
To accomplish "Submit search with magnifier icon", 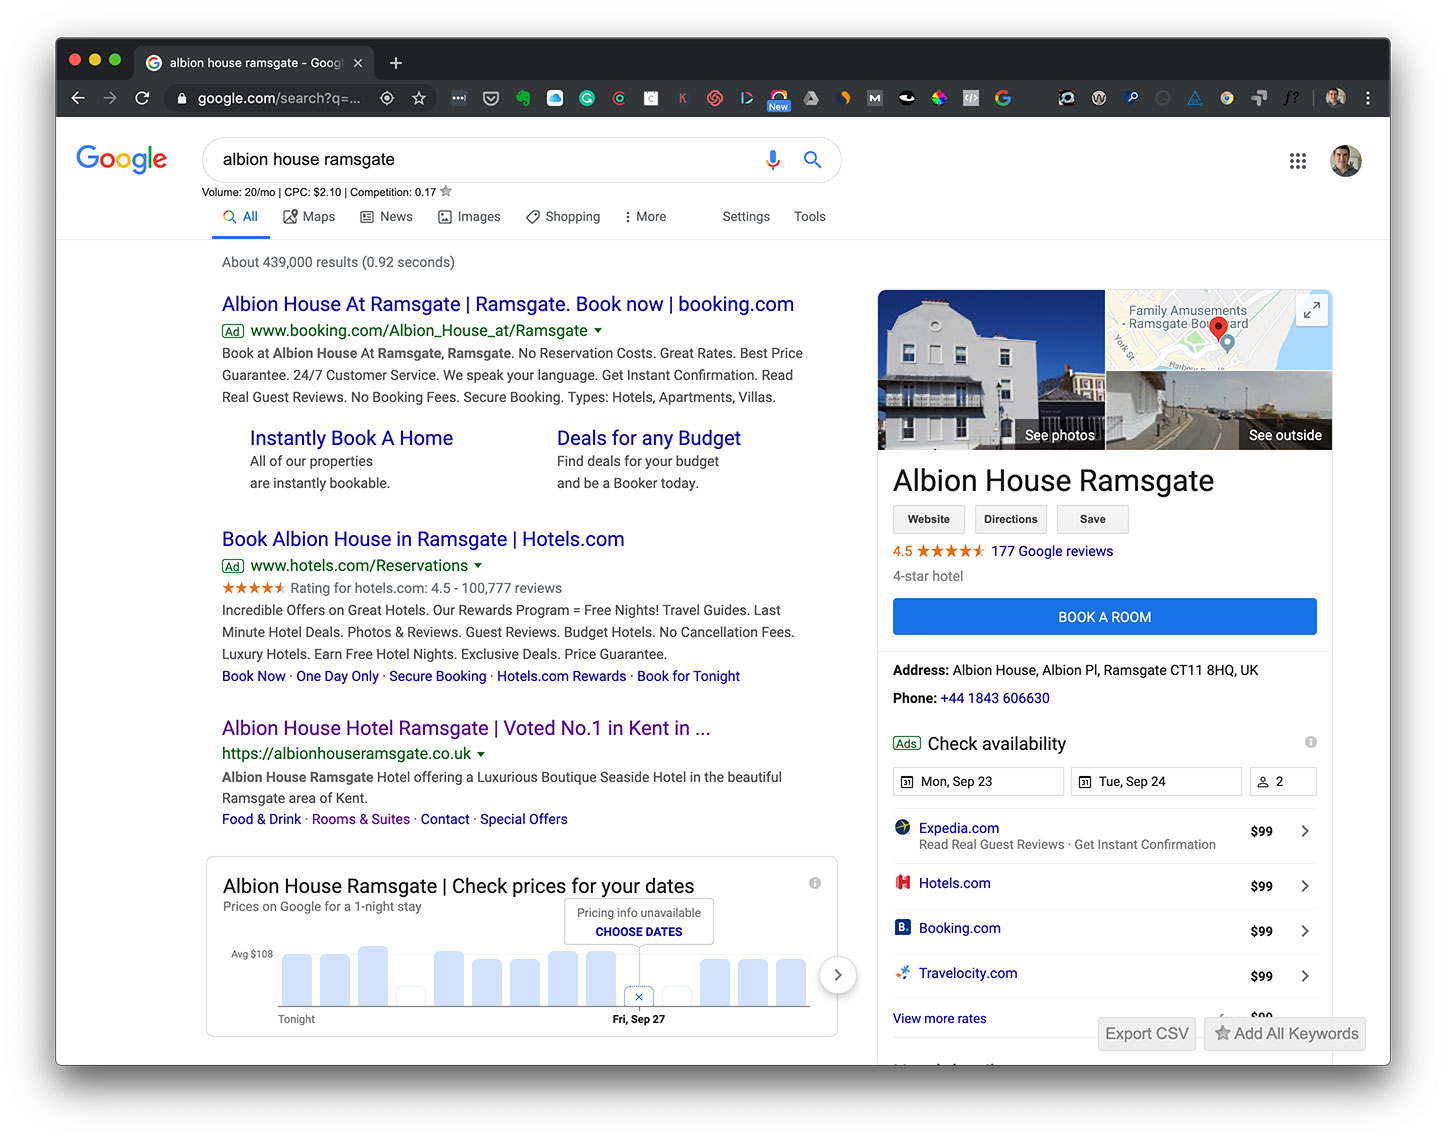I will point(812,160).
